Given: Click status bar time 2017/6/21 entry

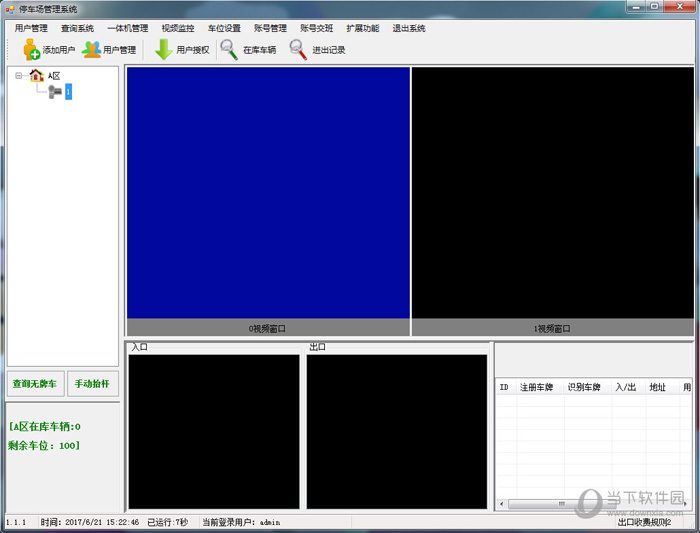Looking at the screenshot, I should [x=90, y=522].
